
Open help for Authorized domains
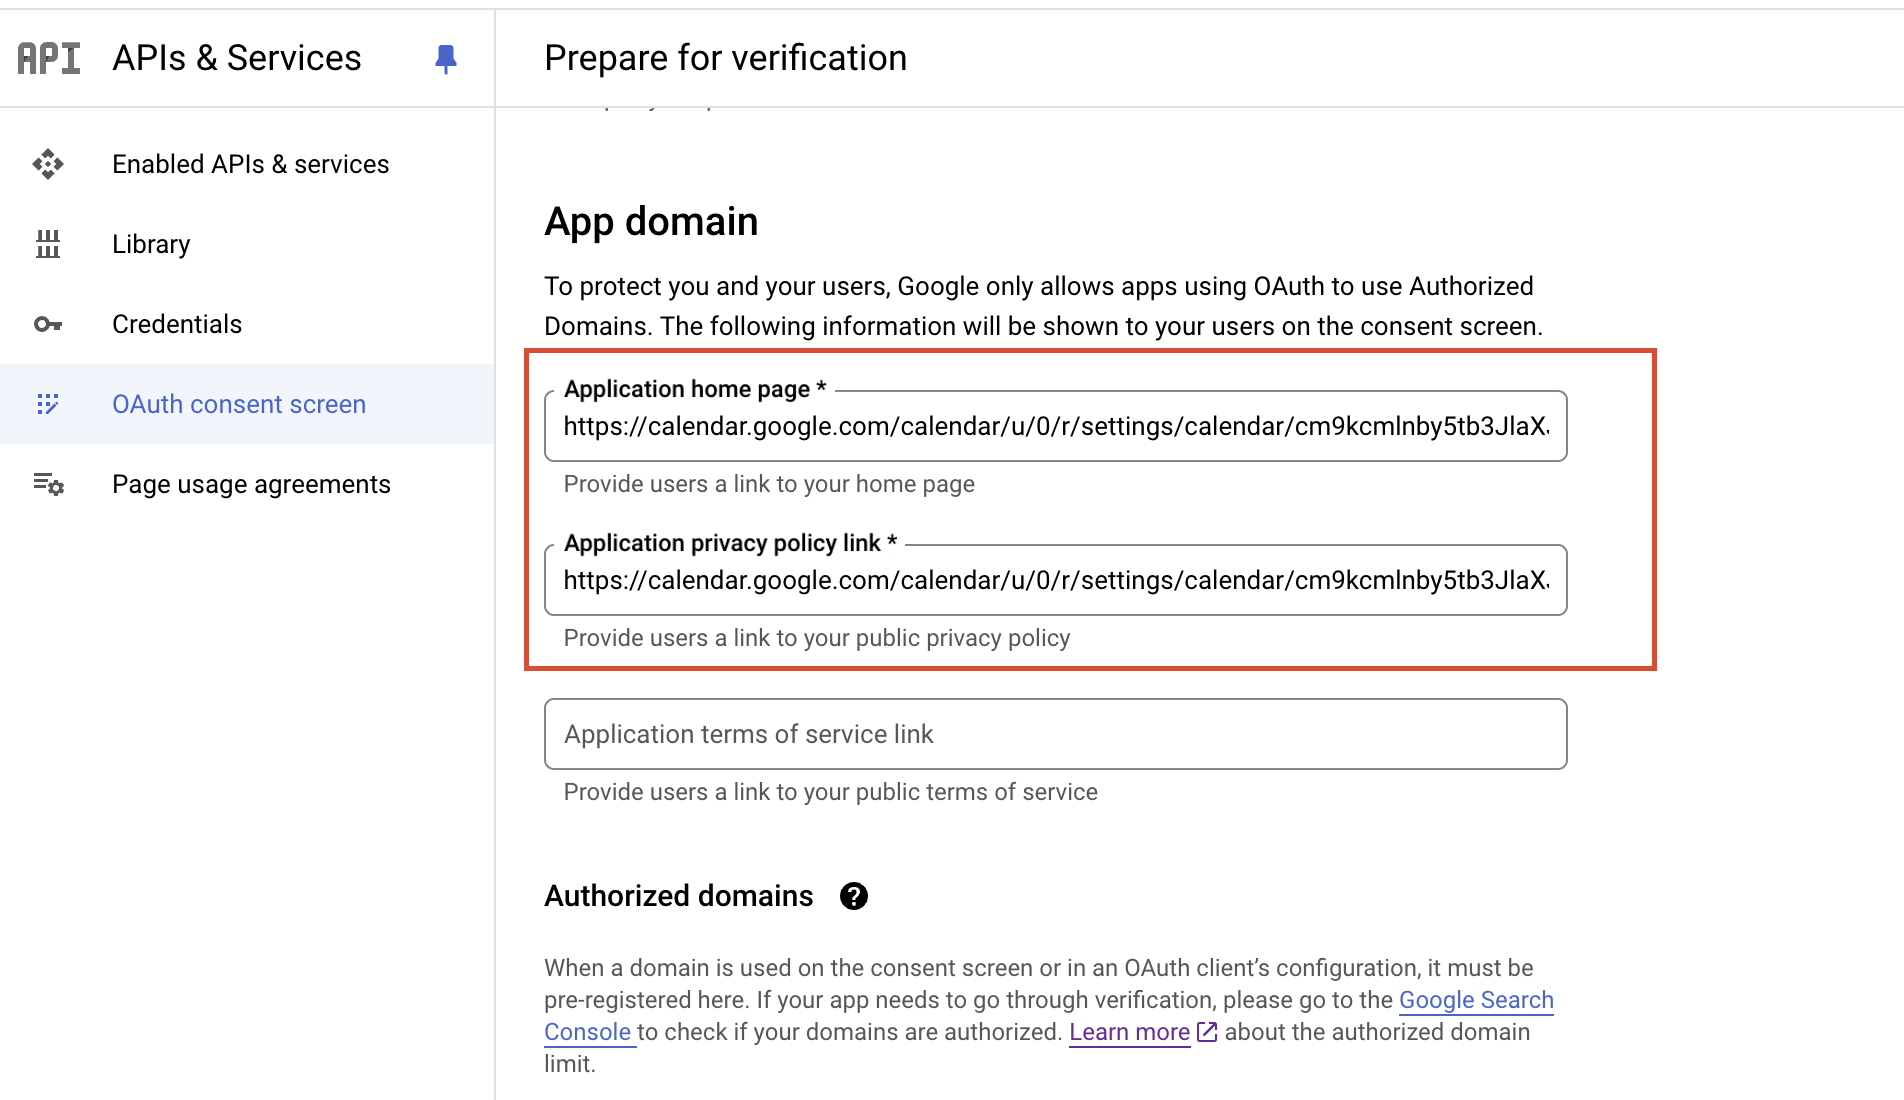click(854, 896)
